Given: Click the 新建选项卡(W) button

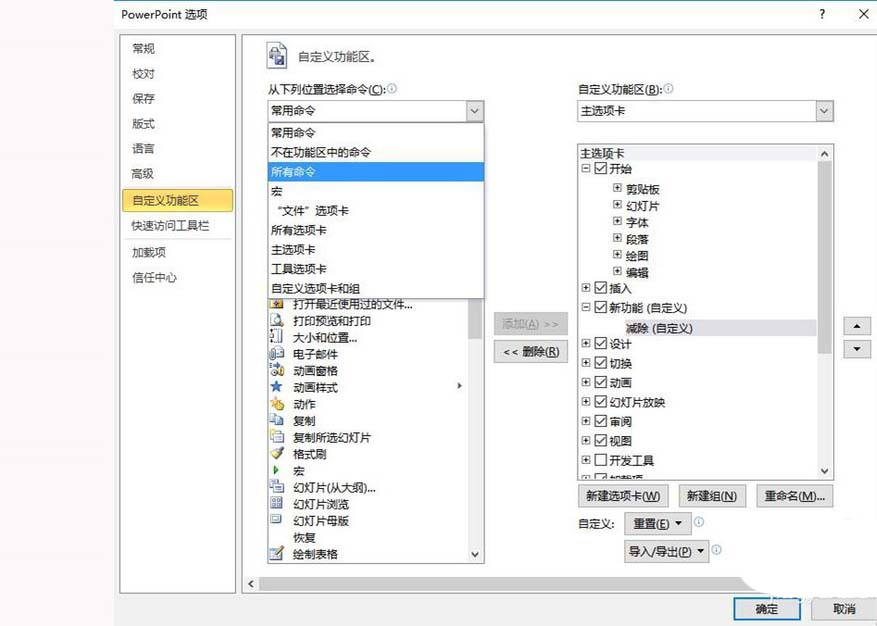Looking at the screenshot, I should [622, 496].
